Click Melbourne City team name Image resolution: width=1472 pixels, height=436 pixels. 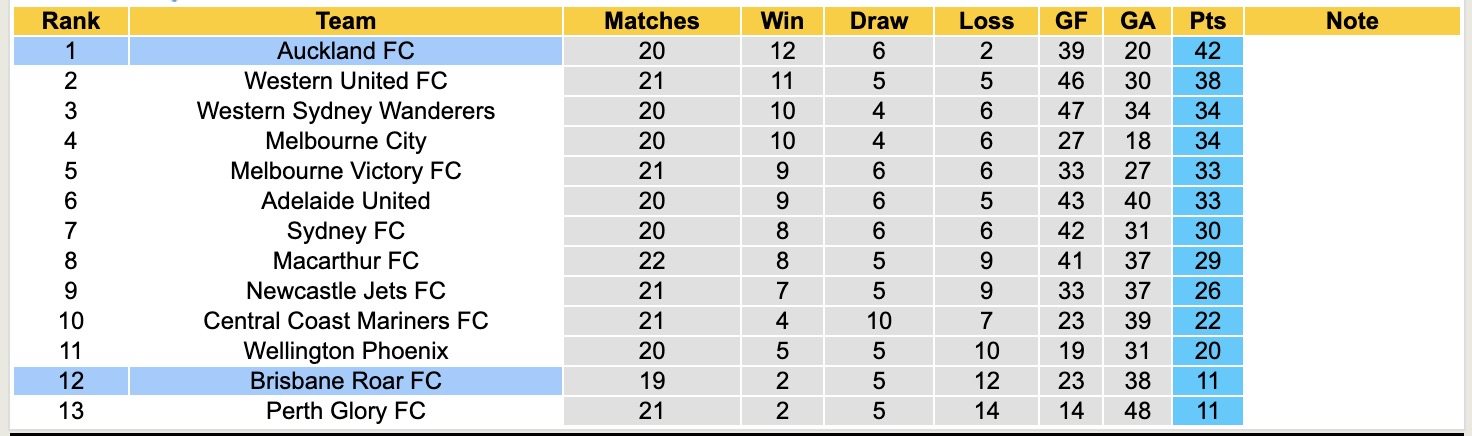tap(345, 141)
